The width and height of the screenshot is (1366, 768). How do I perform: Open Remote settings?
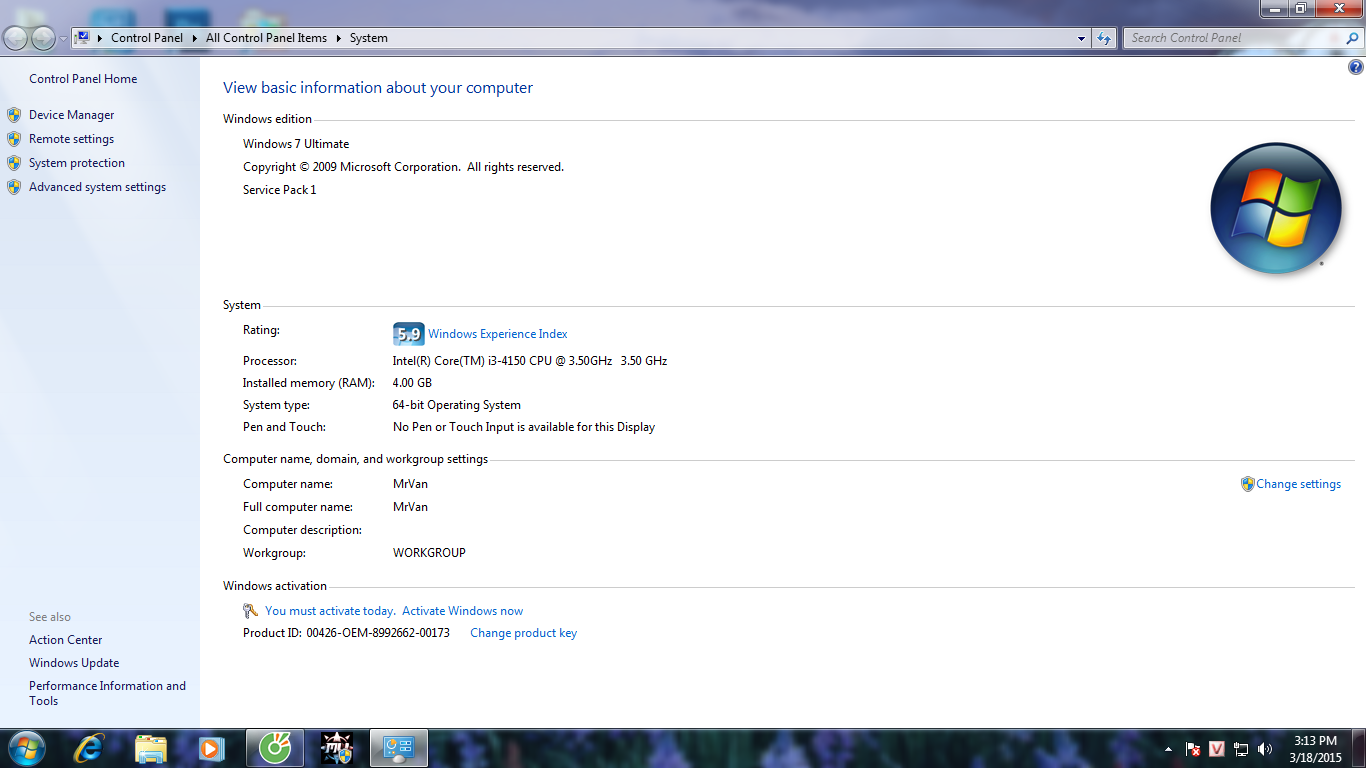pyautogui.click(x=72, y=139)
